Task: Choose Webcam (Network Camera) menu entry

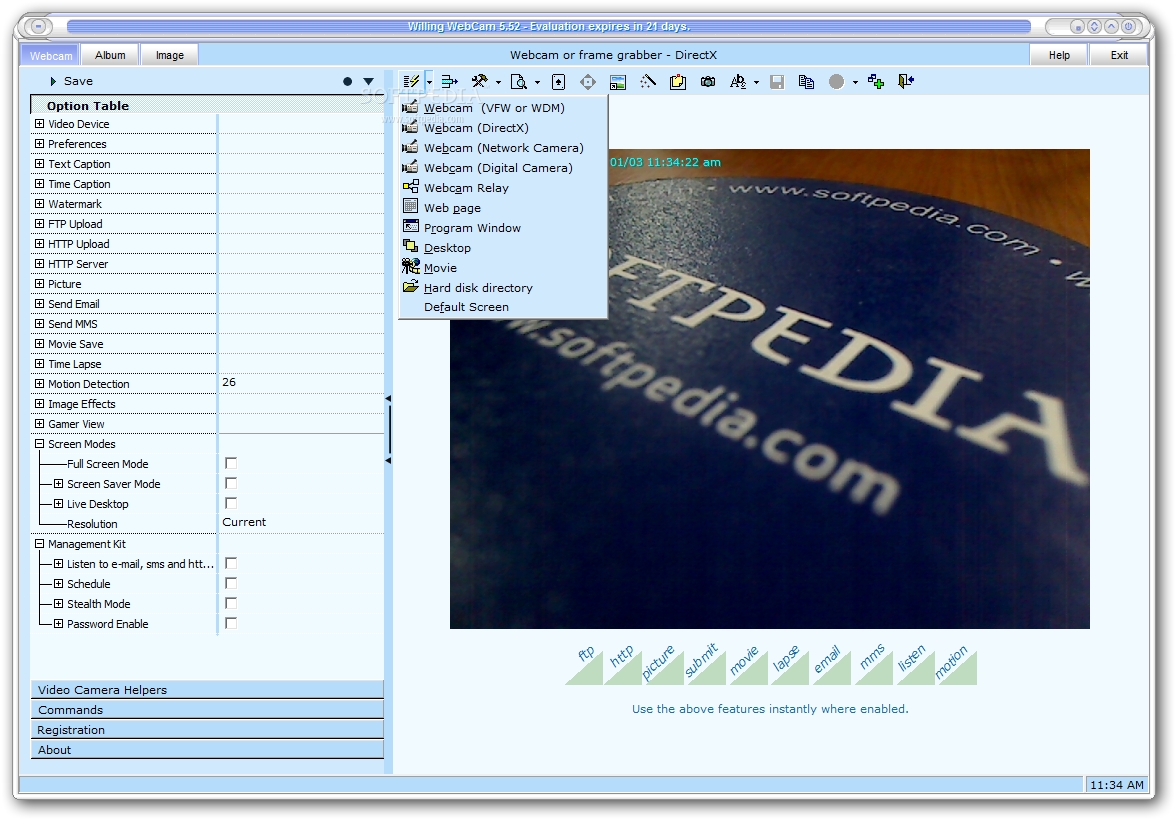Action: (x=502, y=148)
